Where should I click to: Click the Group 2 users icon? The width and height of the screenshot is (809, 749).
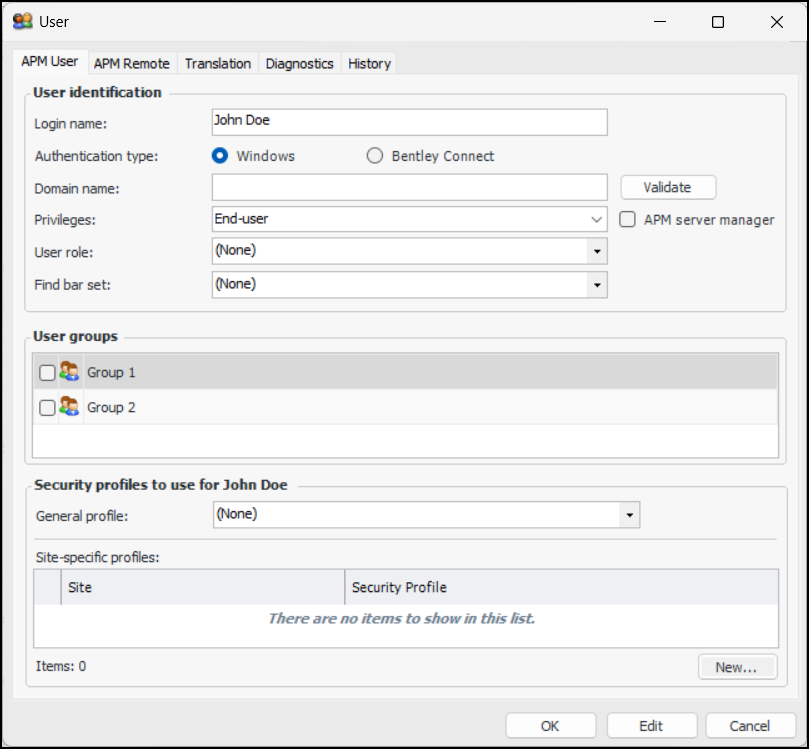click(x=69, y=407)
